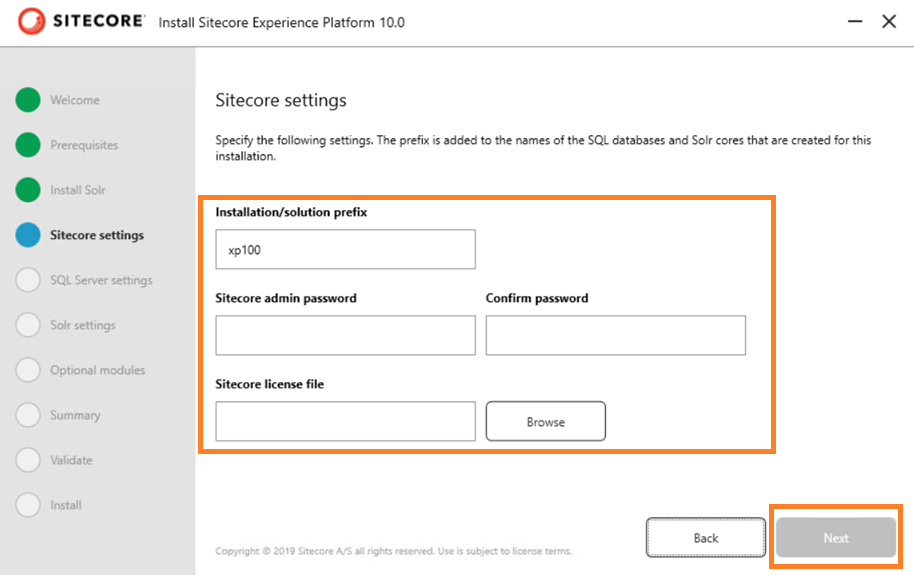Click the Confirm password label
Image resolution: width=914 pixels, height=575 pixels.
tap(537, 298)
